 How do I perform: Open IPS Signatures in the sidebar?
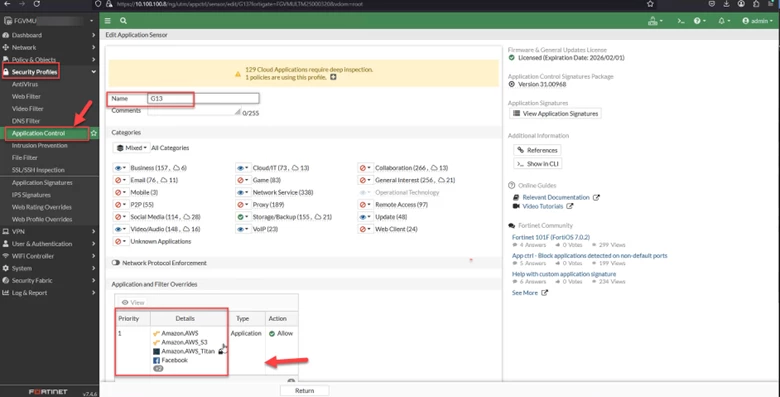click(x=31, y=195)
